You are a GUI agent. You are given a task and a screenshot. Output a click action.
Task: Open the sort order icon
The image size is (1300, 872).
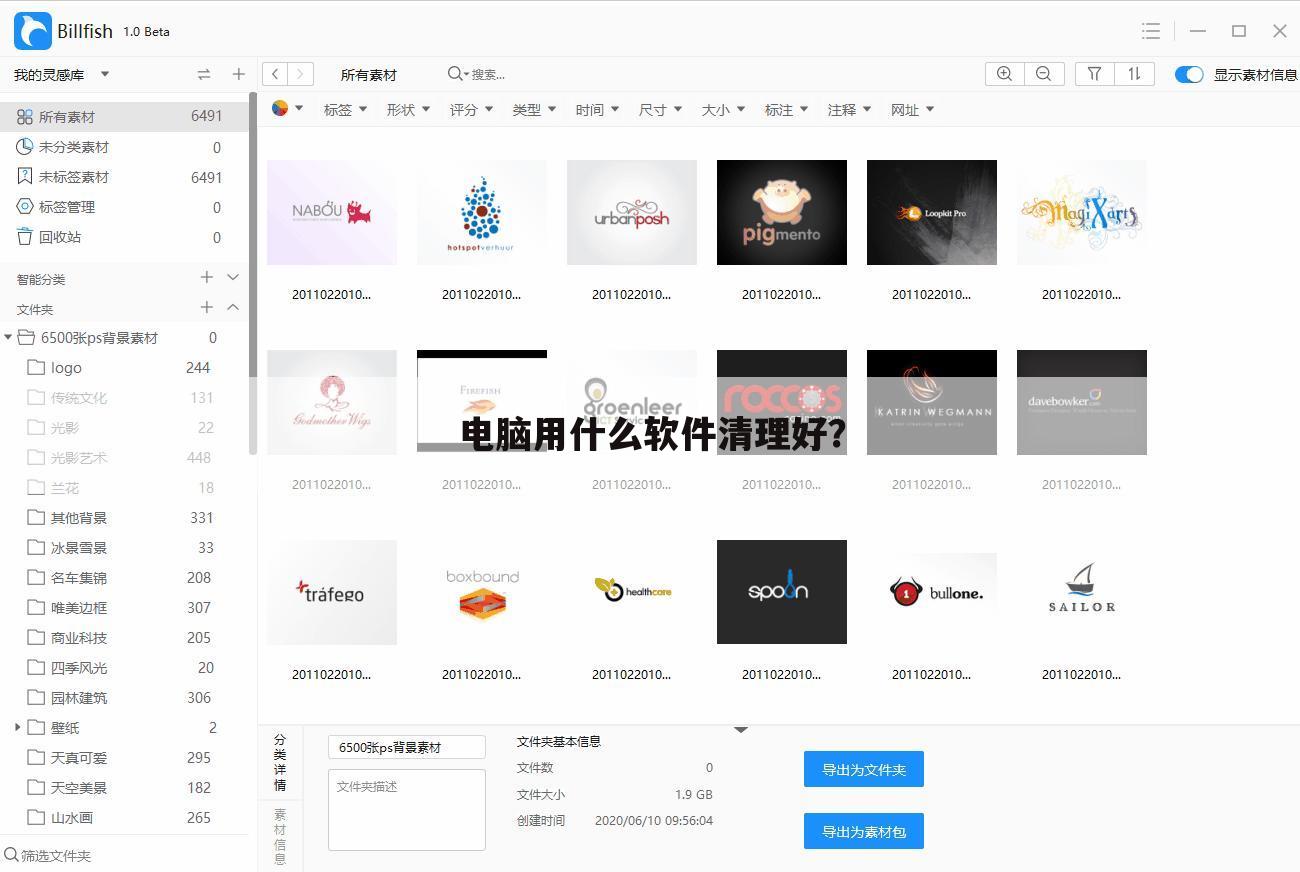1134,74
